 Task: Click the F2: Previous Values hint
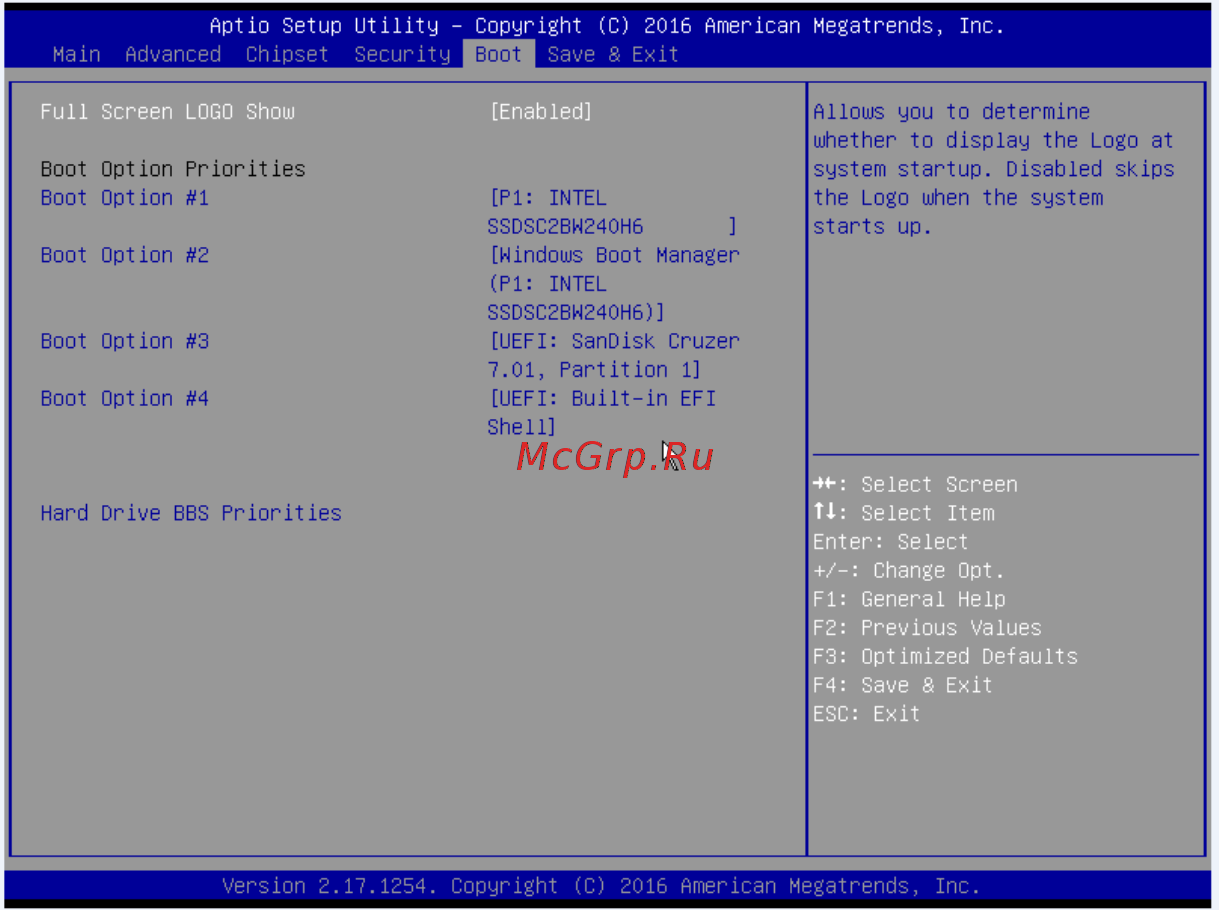pyautogui.click(x=927, y=628)
